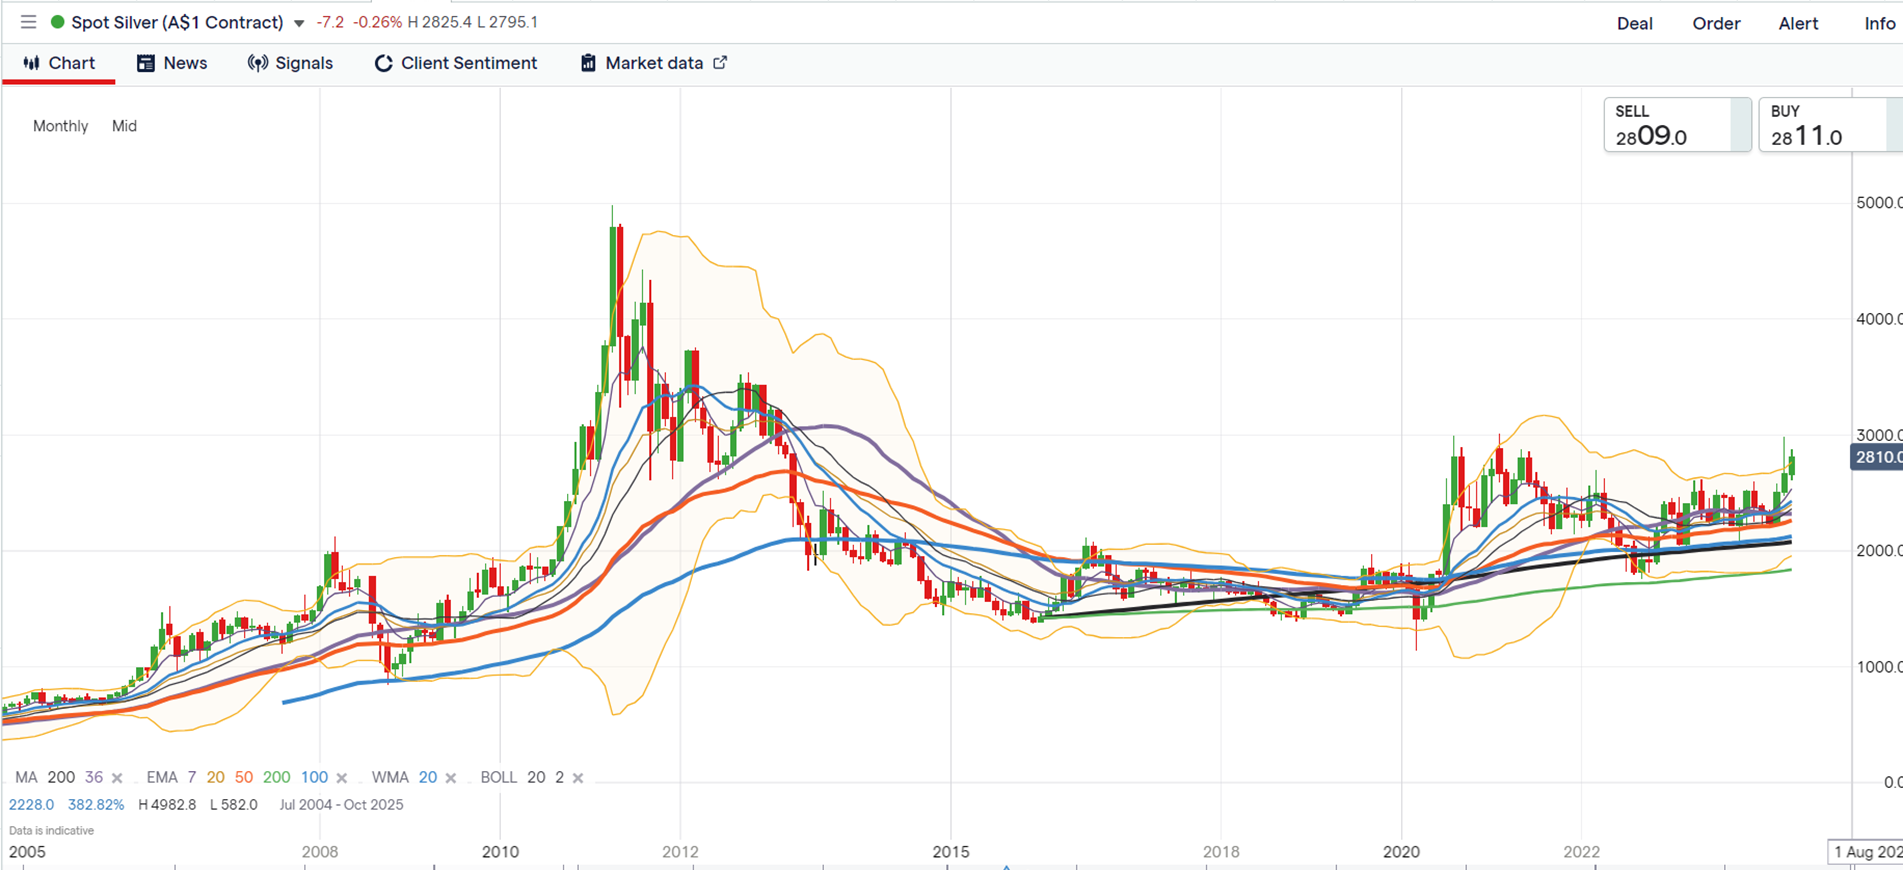
Task: Select the MA 200 period value
Action: (61, 777)
